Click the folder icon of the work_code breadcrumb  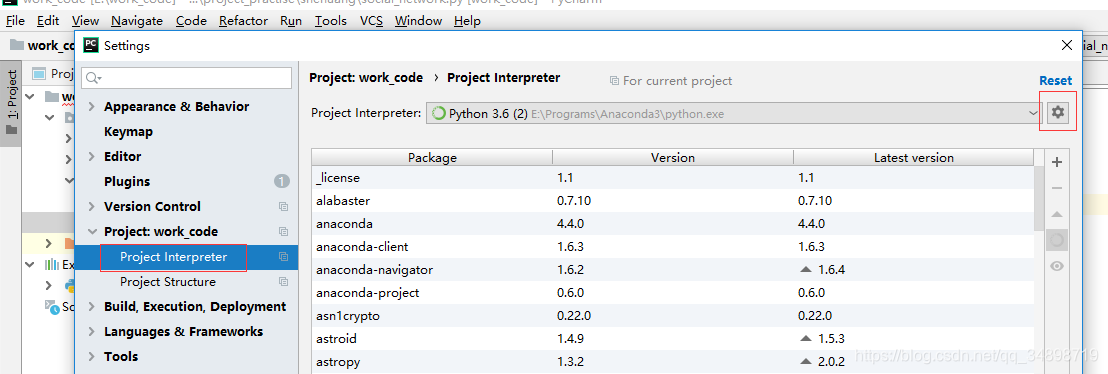[16, 45]
